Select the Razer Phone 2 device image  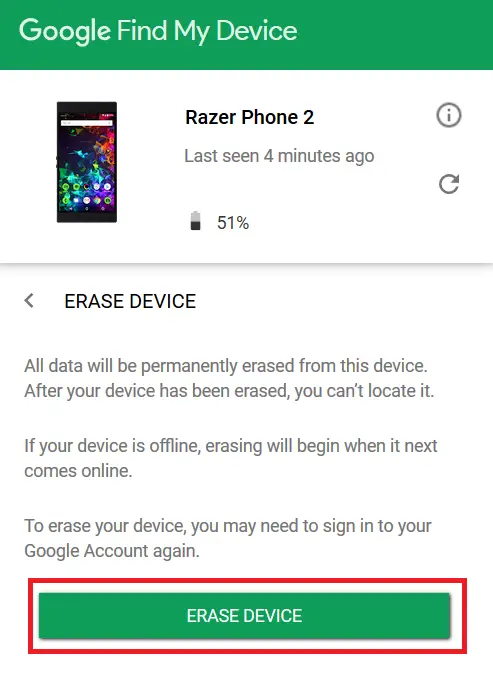pos(87,162)
